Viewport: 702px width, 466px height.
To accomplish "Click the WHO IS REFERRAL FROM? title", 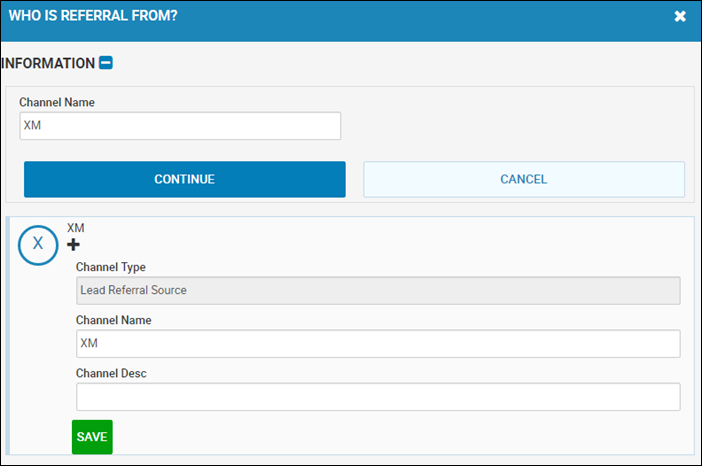I will [x=93, y=16].
